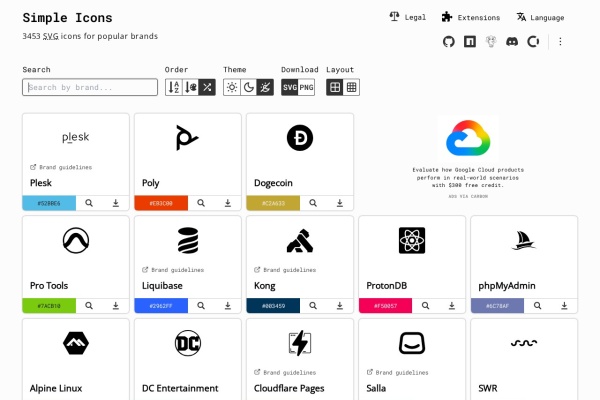Set download format to SVG

pos(290,87)
